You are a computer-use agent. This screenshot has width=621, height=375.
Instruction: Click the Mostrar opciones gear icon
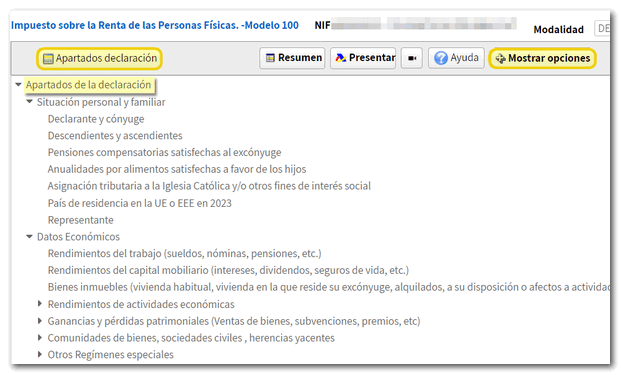[501, 59]
